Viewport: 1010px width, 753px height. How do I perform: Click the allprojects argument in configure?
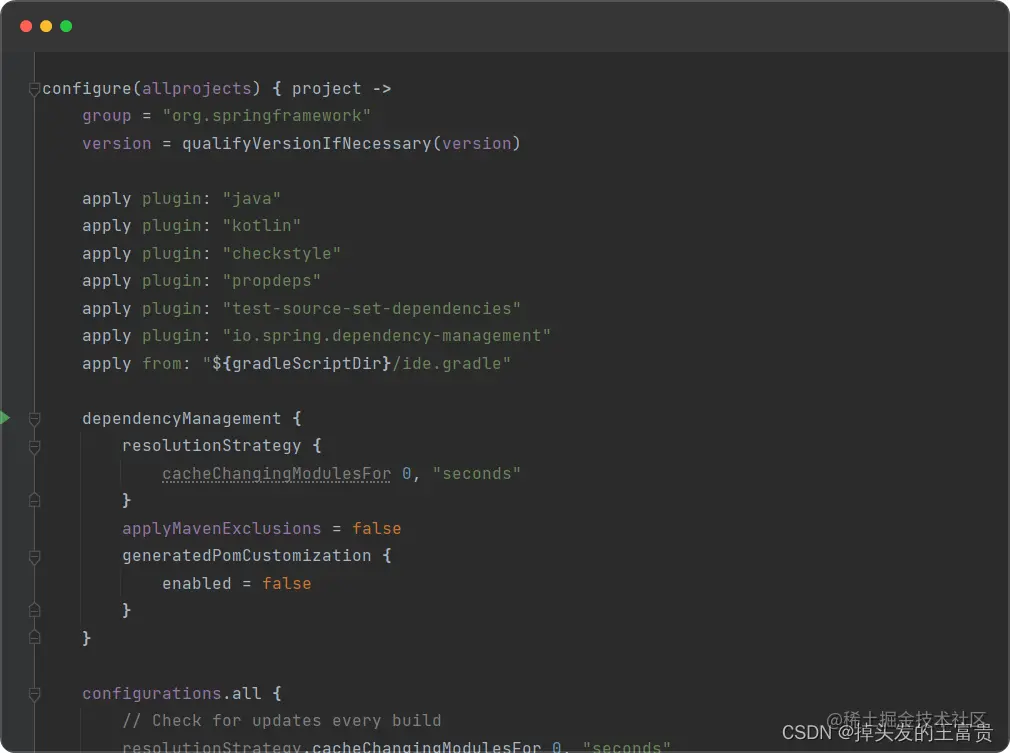(196, 89)
